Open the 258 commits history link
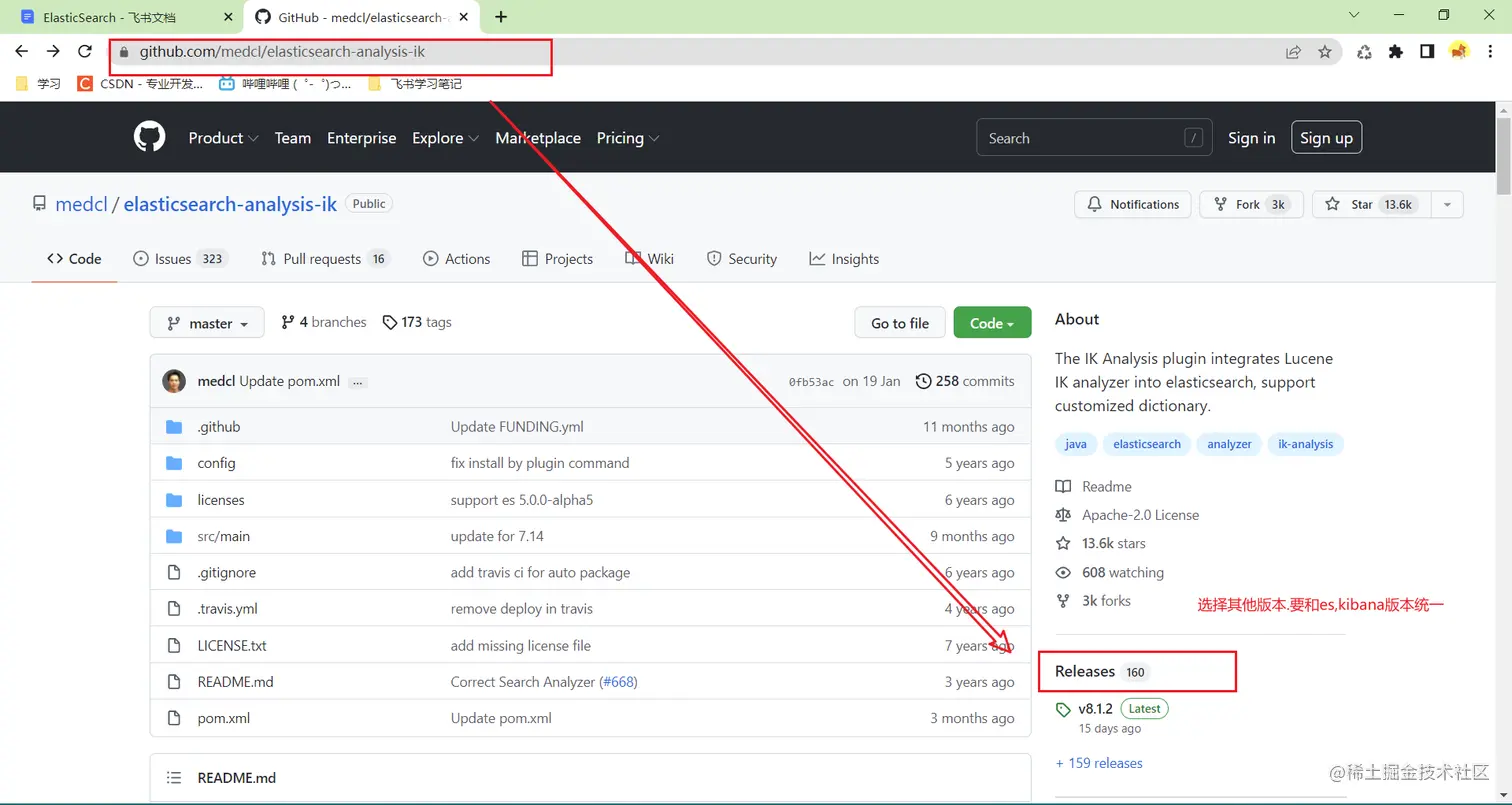The width and height of the screenshot is (1512, 805). pos(965,381)
